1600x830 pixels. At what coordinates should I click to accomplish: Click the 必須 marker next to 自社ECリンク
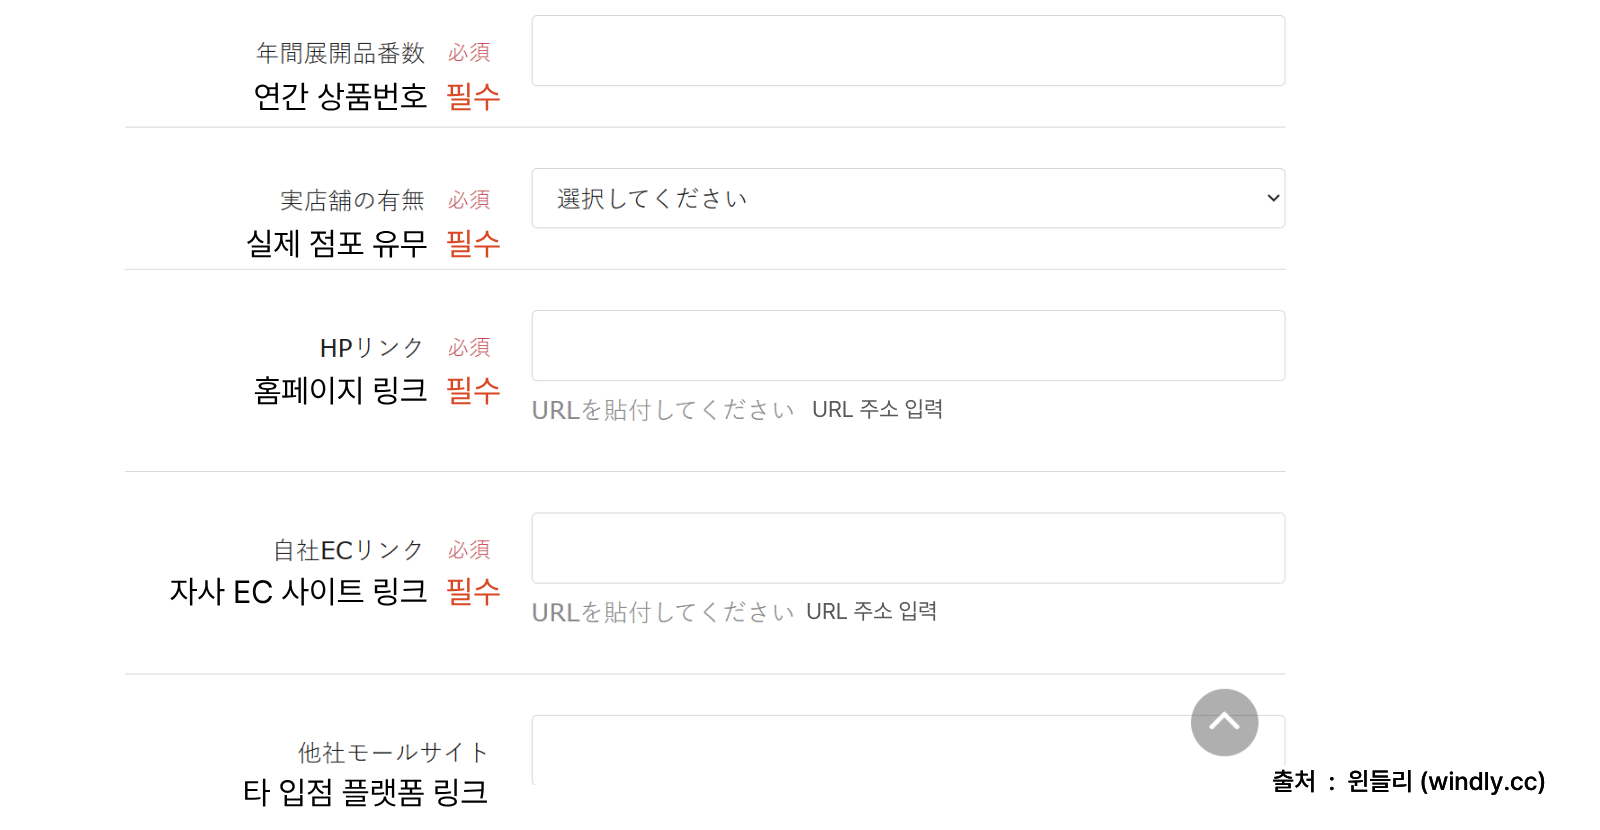point(469,549)
